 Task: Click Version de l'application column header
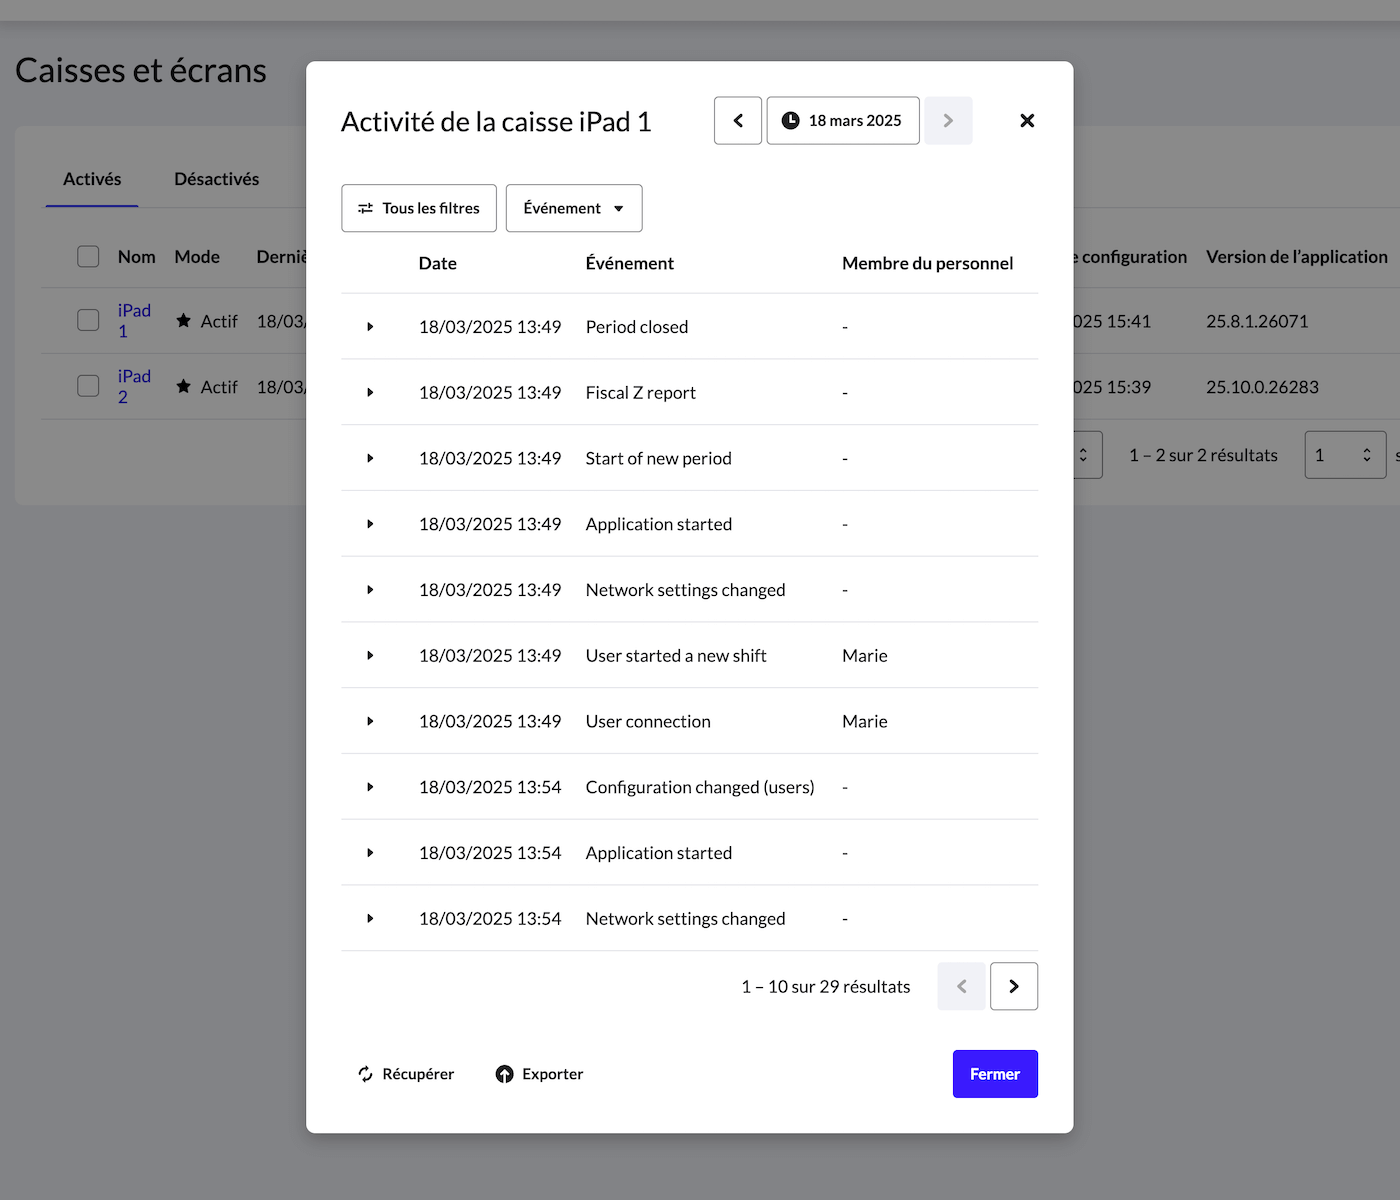[x=1297, y=257]
